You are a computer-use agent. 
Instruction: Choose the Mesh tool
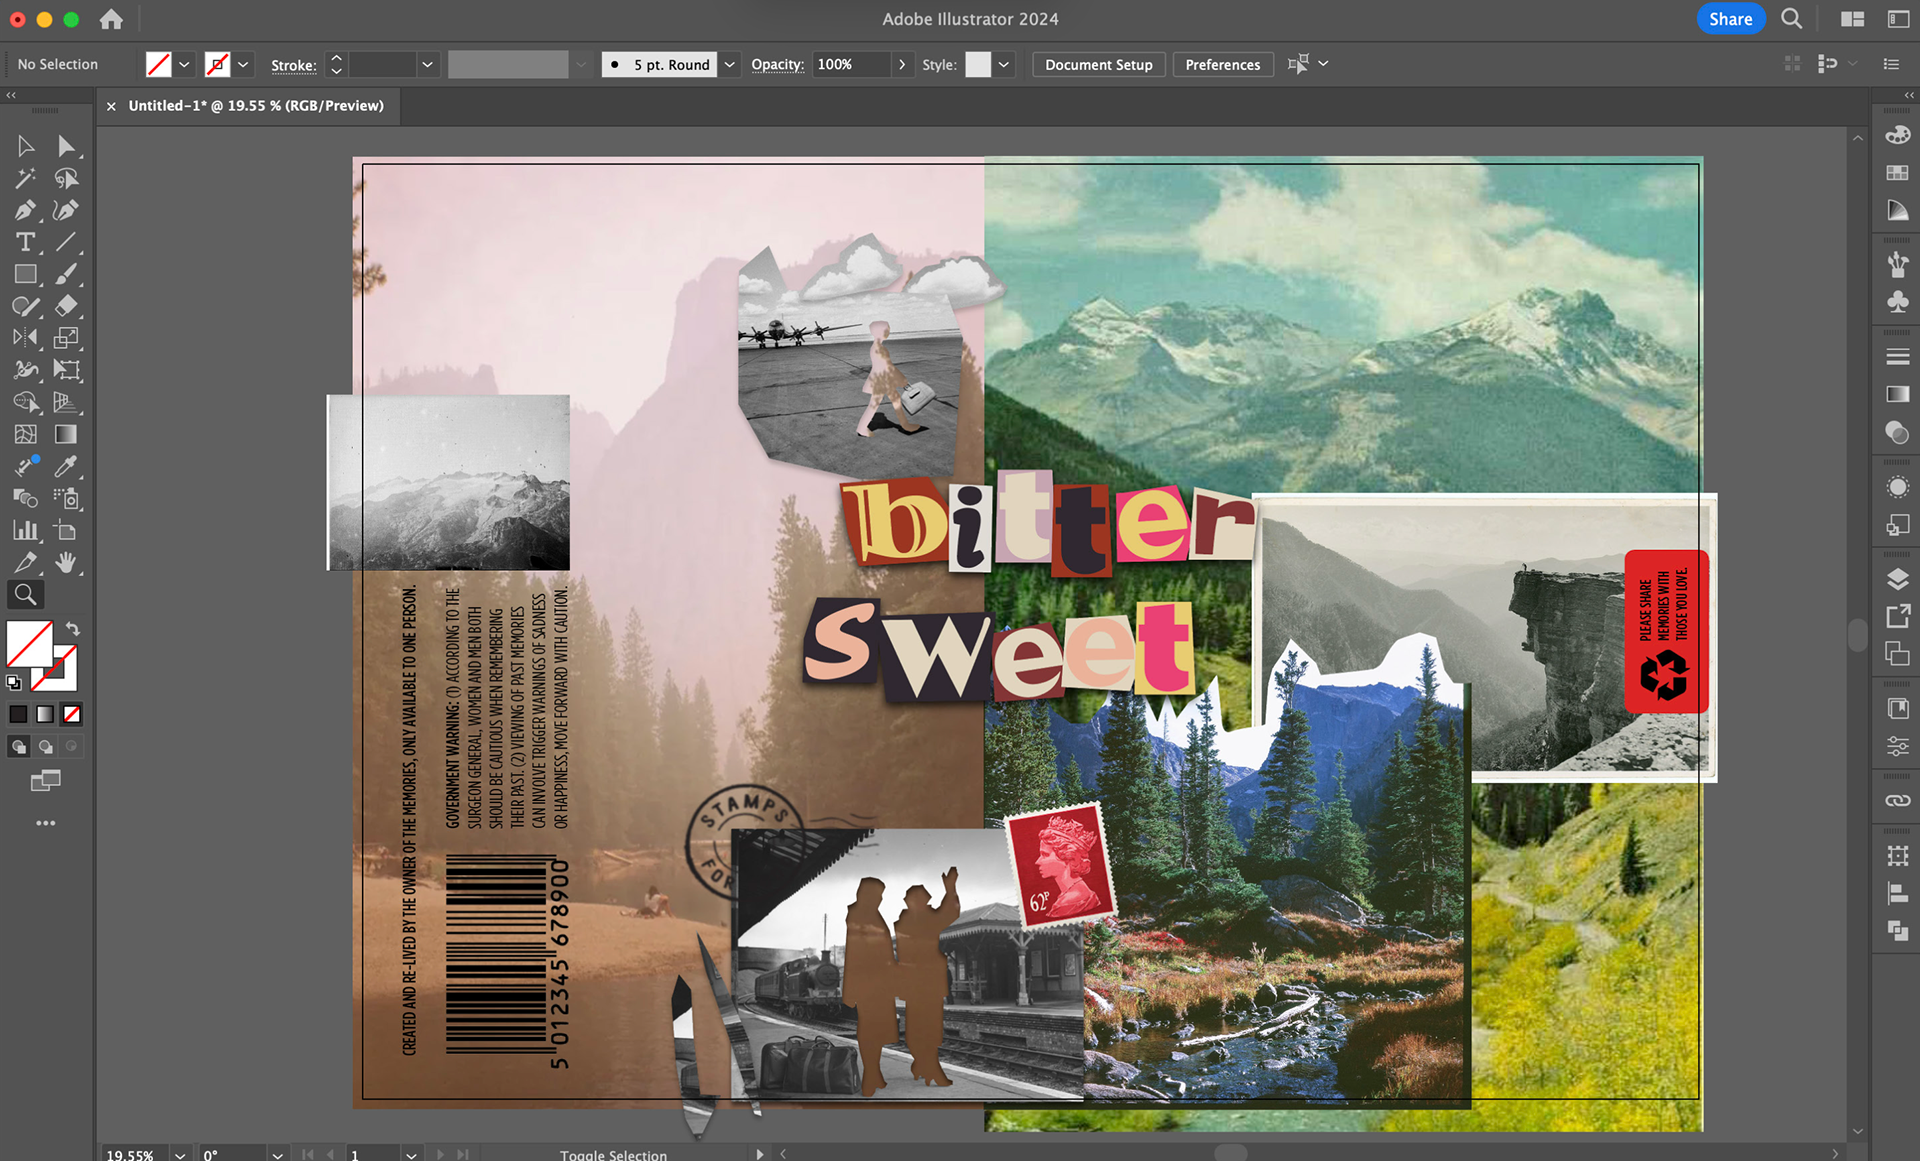click(x=25, y=434)
